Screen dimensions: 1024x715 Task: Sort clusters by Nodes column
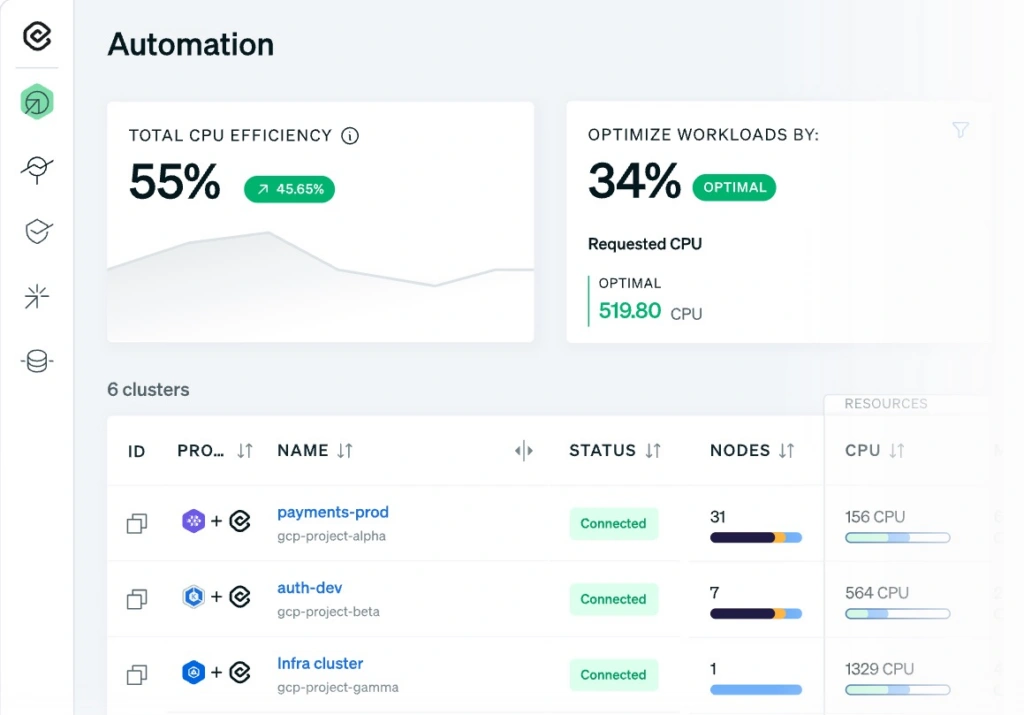click(787, 451)
